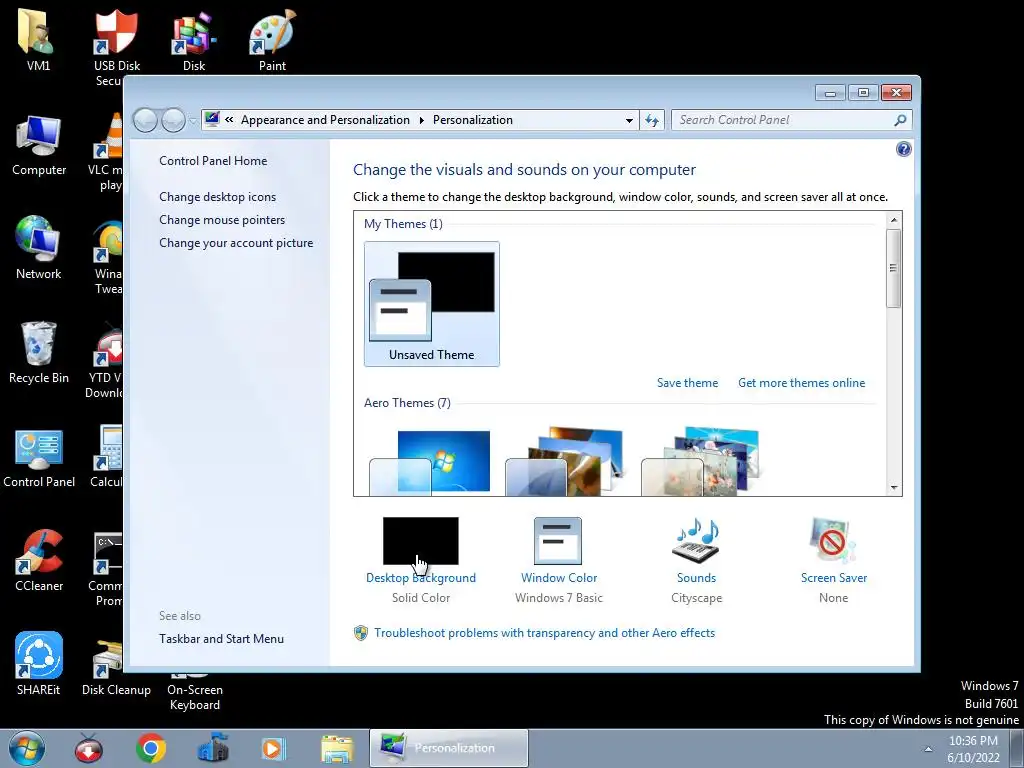This screenshot has height=768, width=1024.
Task: Open the Calculator desktop shortcut
Action: 108,456
